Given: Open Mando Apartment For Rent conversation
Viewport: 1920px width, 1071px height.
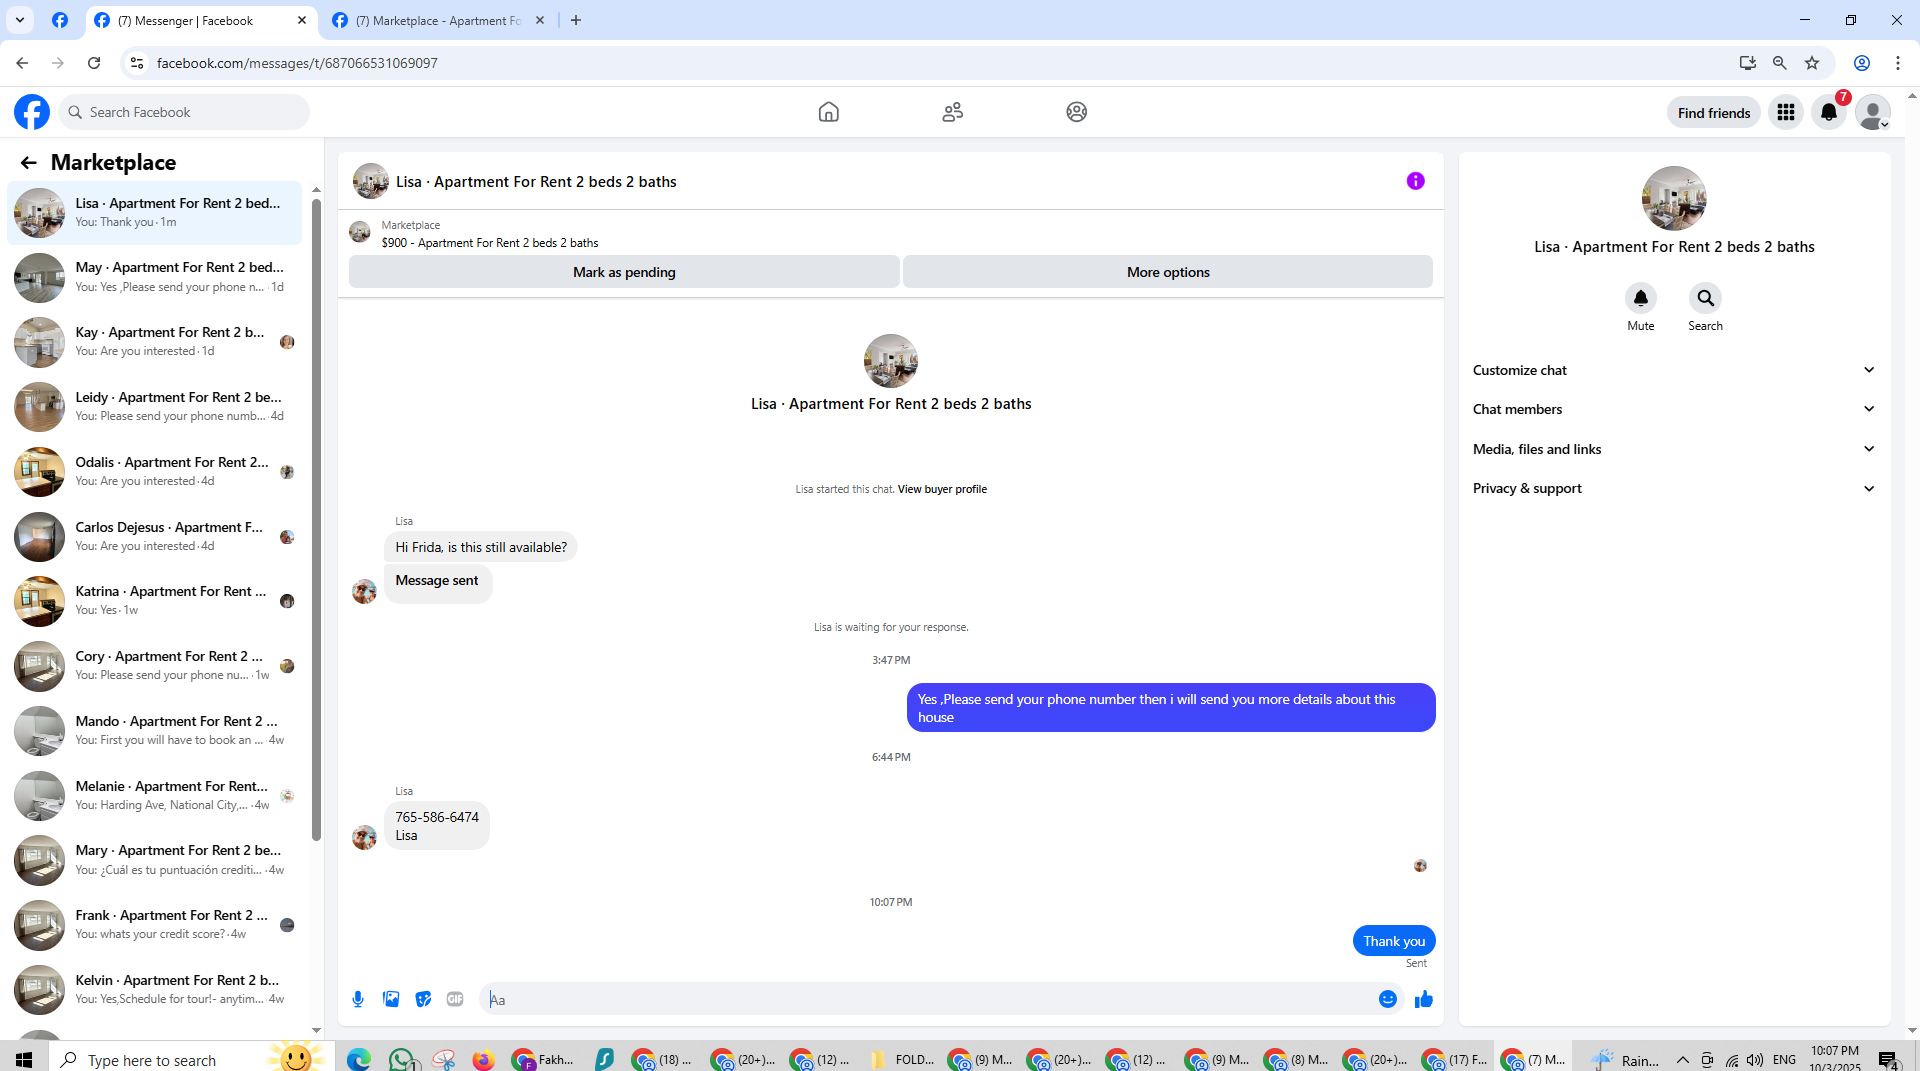Looking at the screenshot, I should click(155, 731).
